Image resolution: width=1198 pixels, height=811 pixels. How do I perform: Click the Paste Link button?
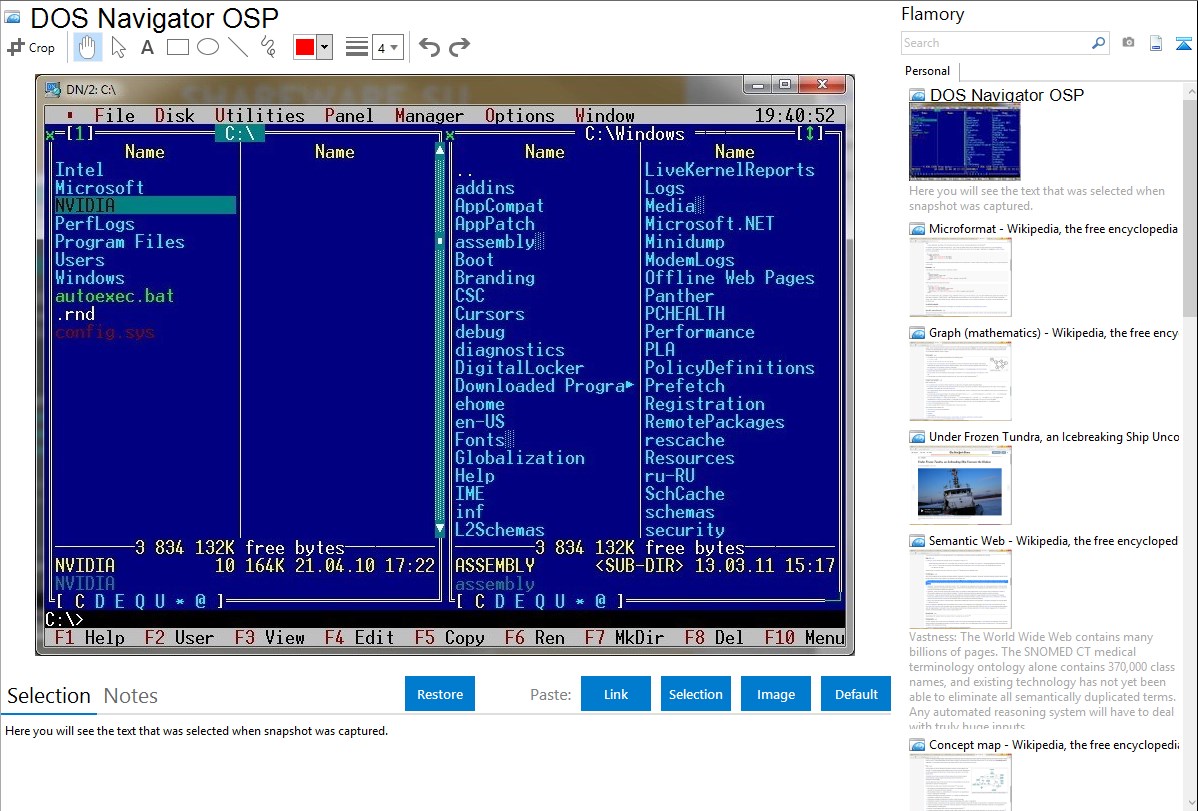pos(616,694)
